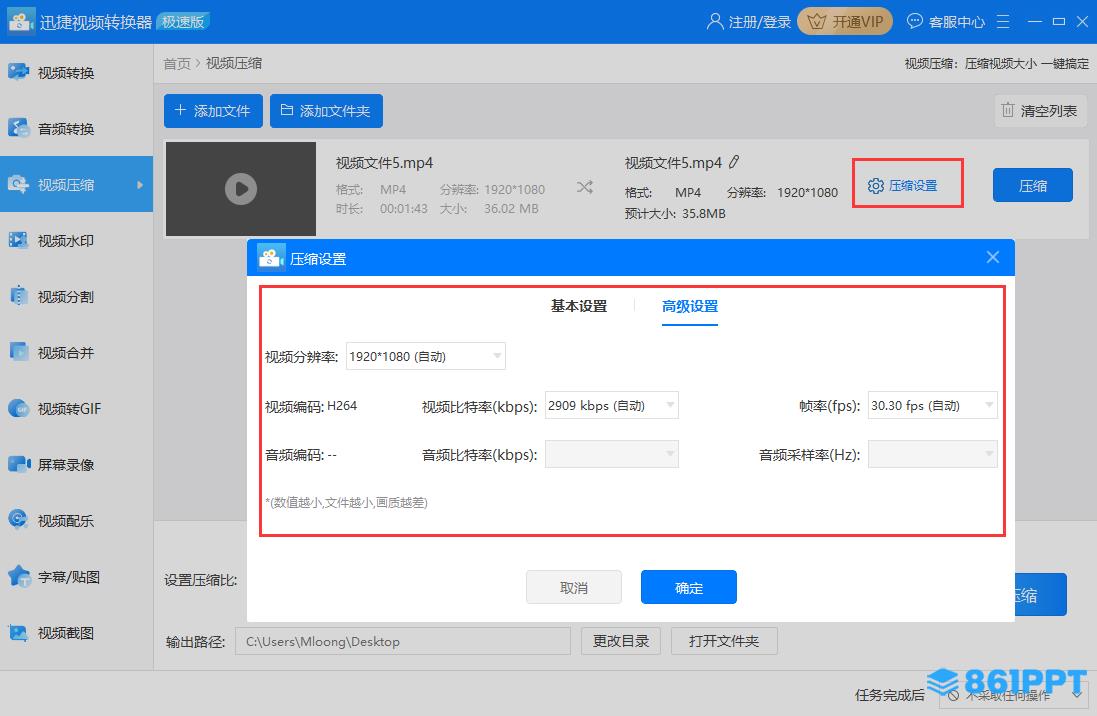The image size is (1097, 716).
Task: Click the user icon for 注册/登录
Action: tap(714, 22)
